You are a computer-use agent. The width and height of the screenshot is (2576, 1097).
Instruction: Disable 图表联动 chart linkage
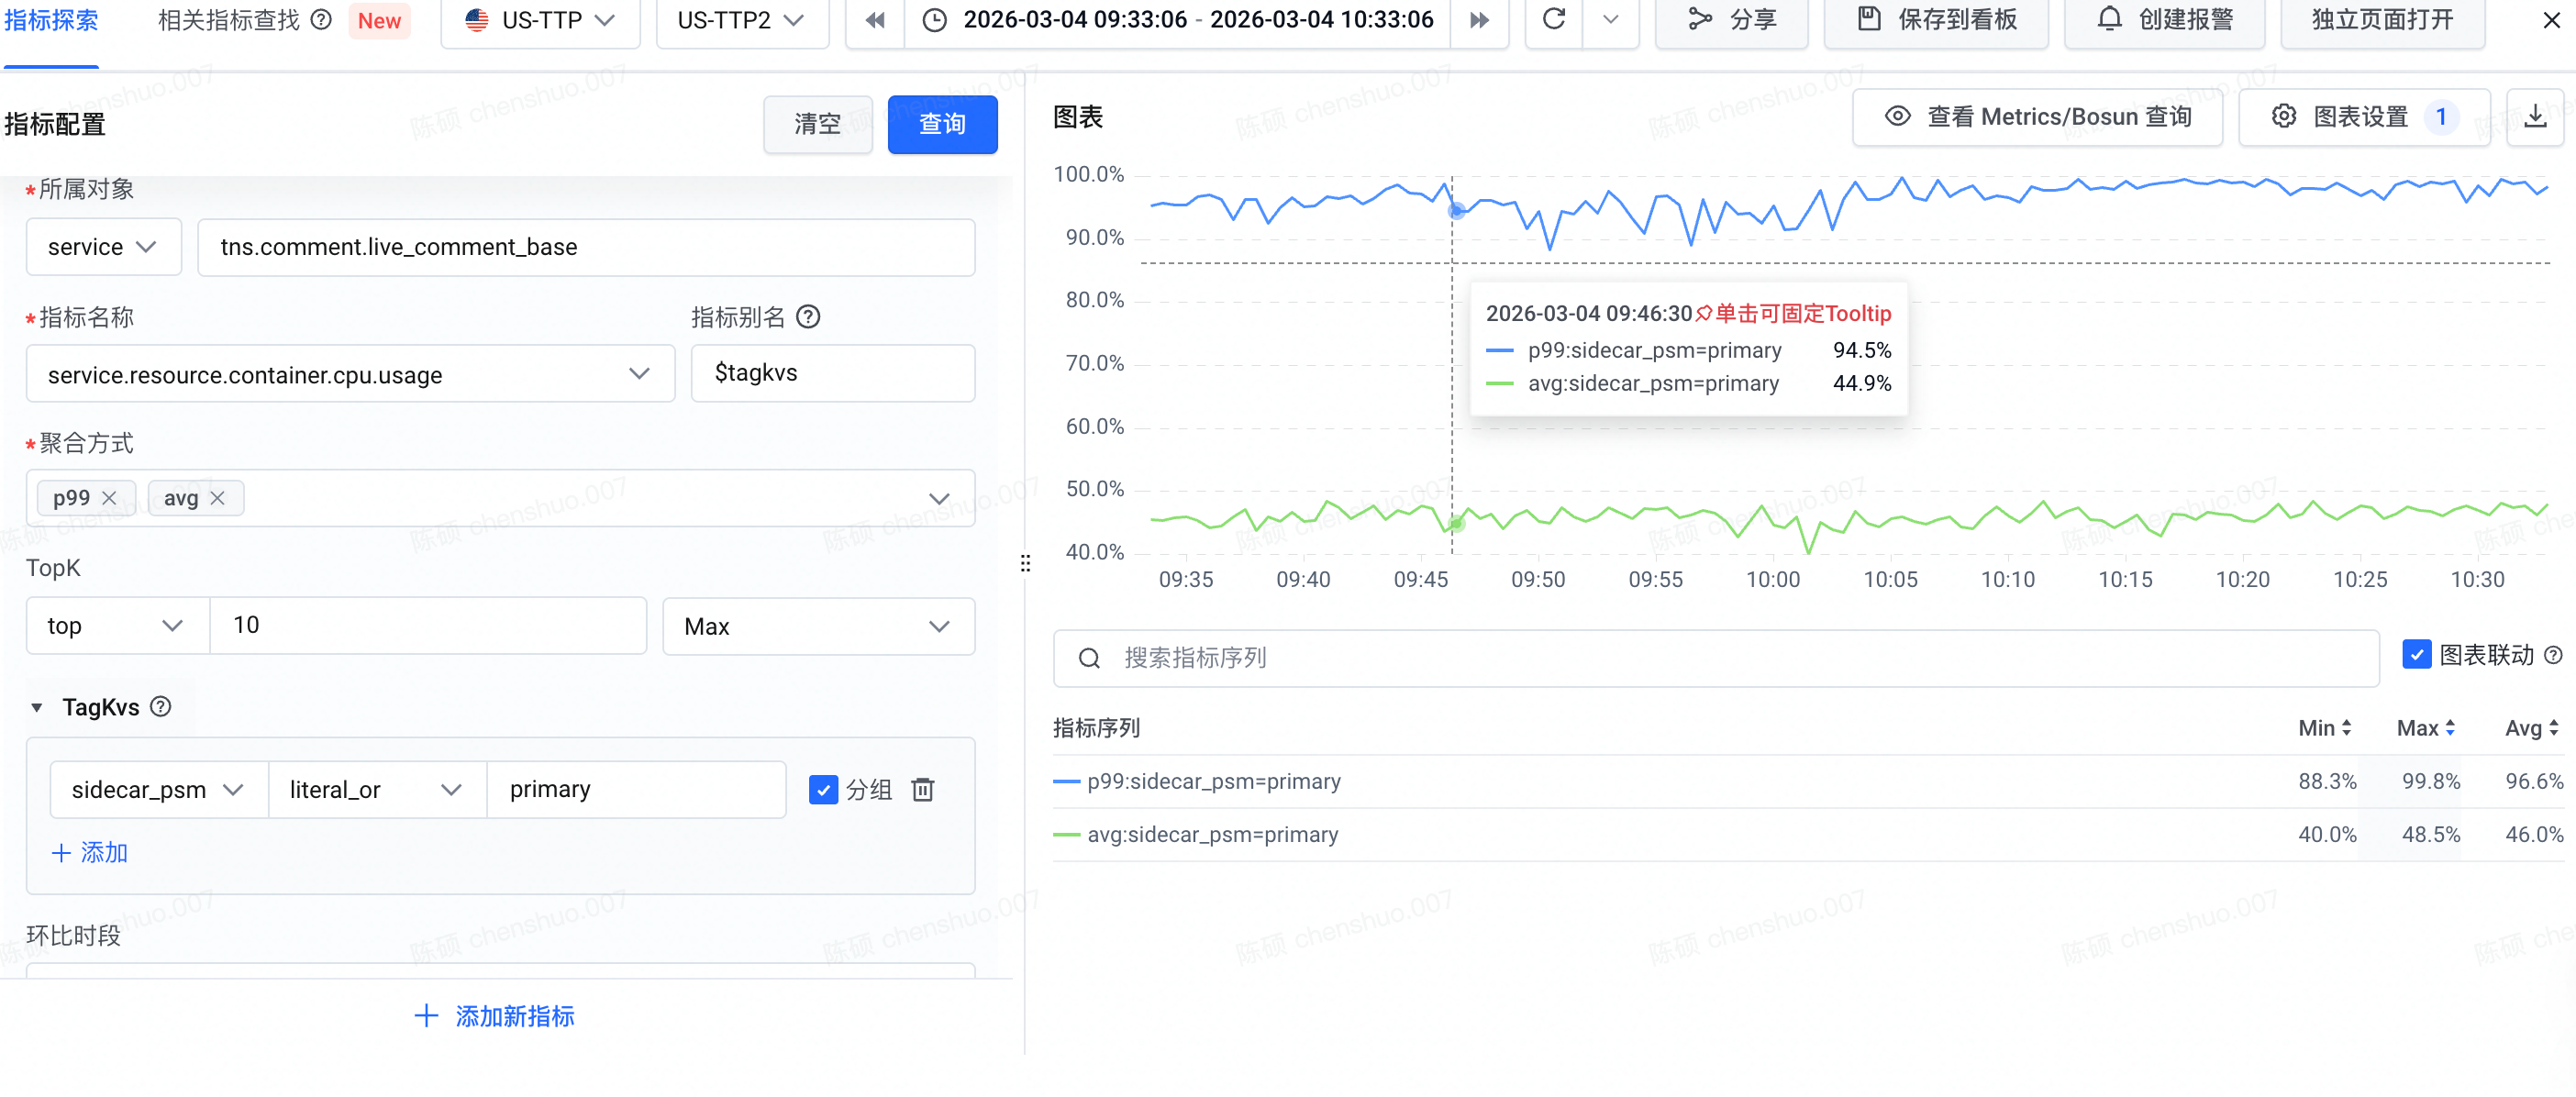pos(2417,655)
